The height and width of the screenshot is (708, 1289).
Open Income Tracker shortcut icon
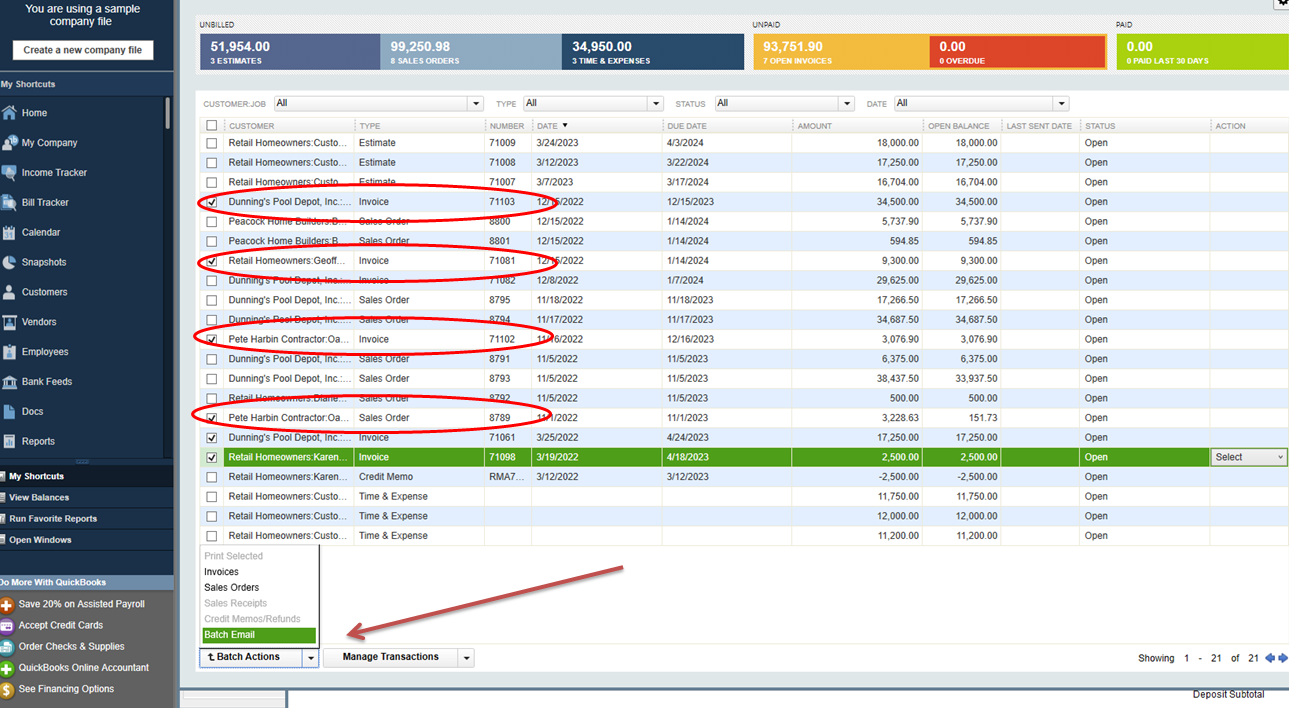pos(9,173)
